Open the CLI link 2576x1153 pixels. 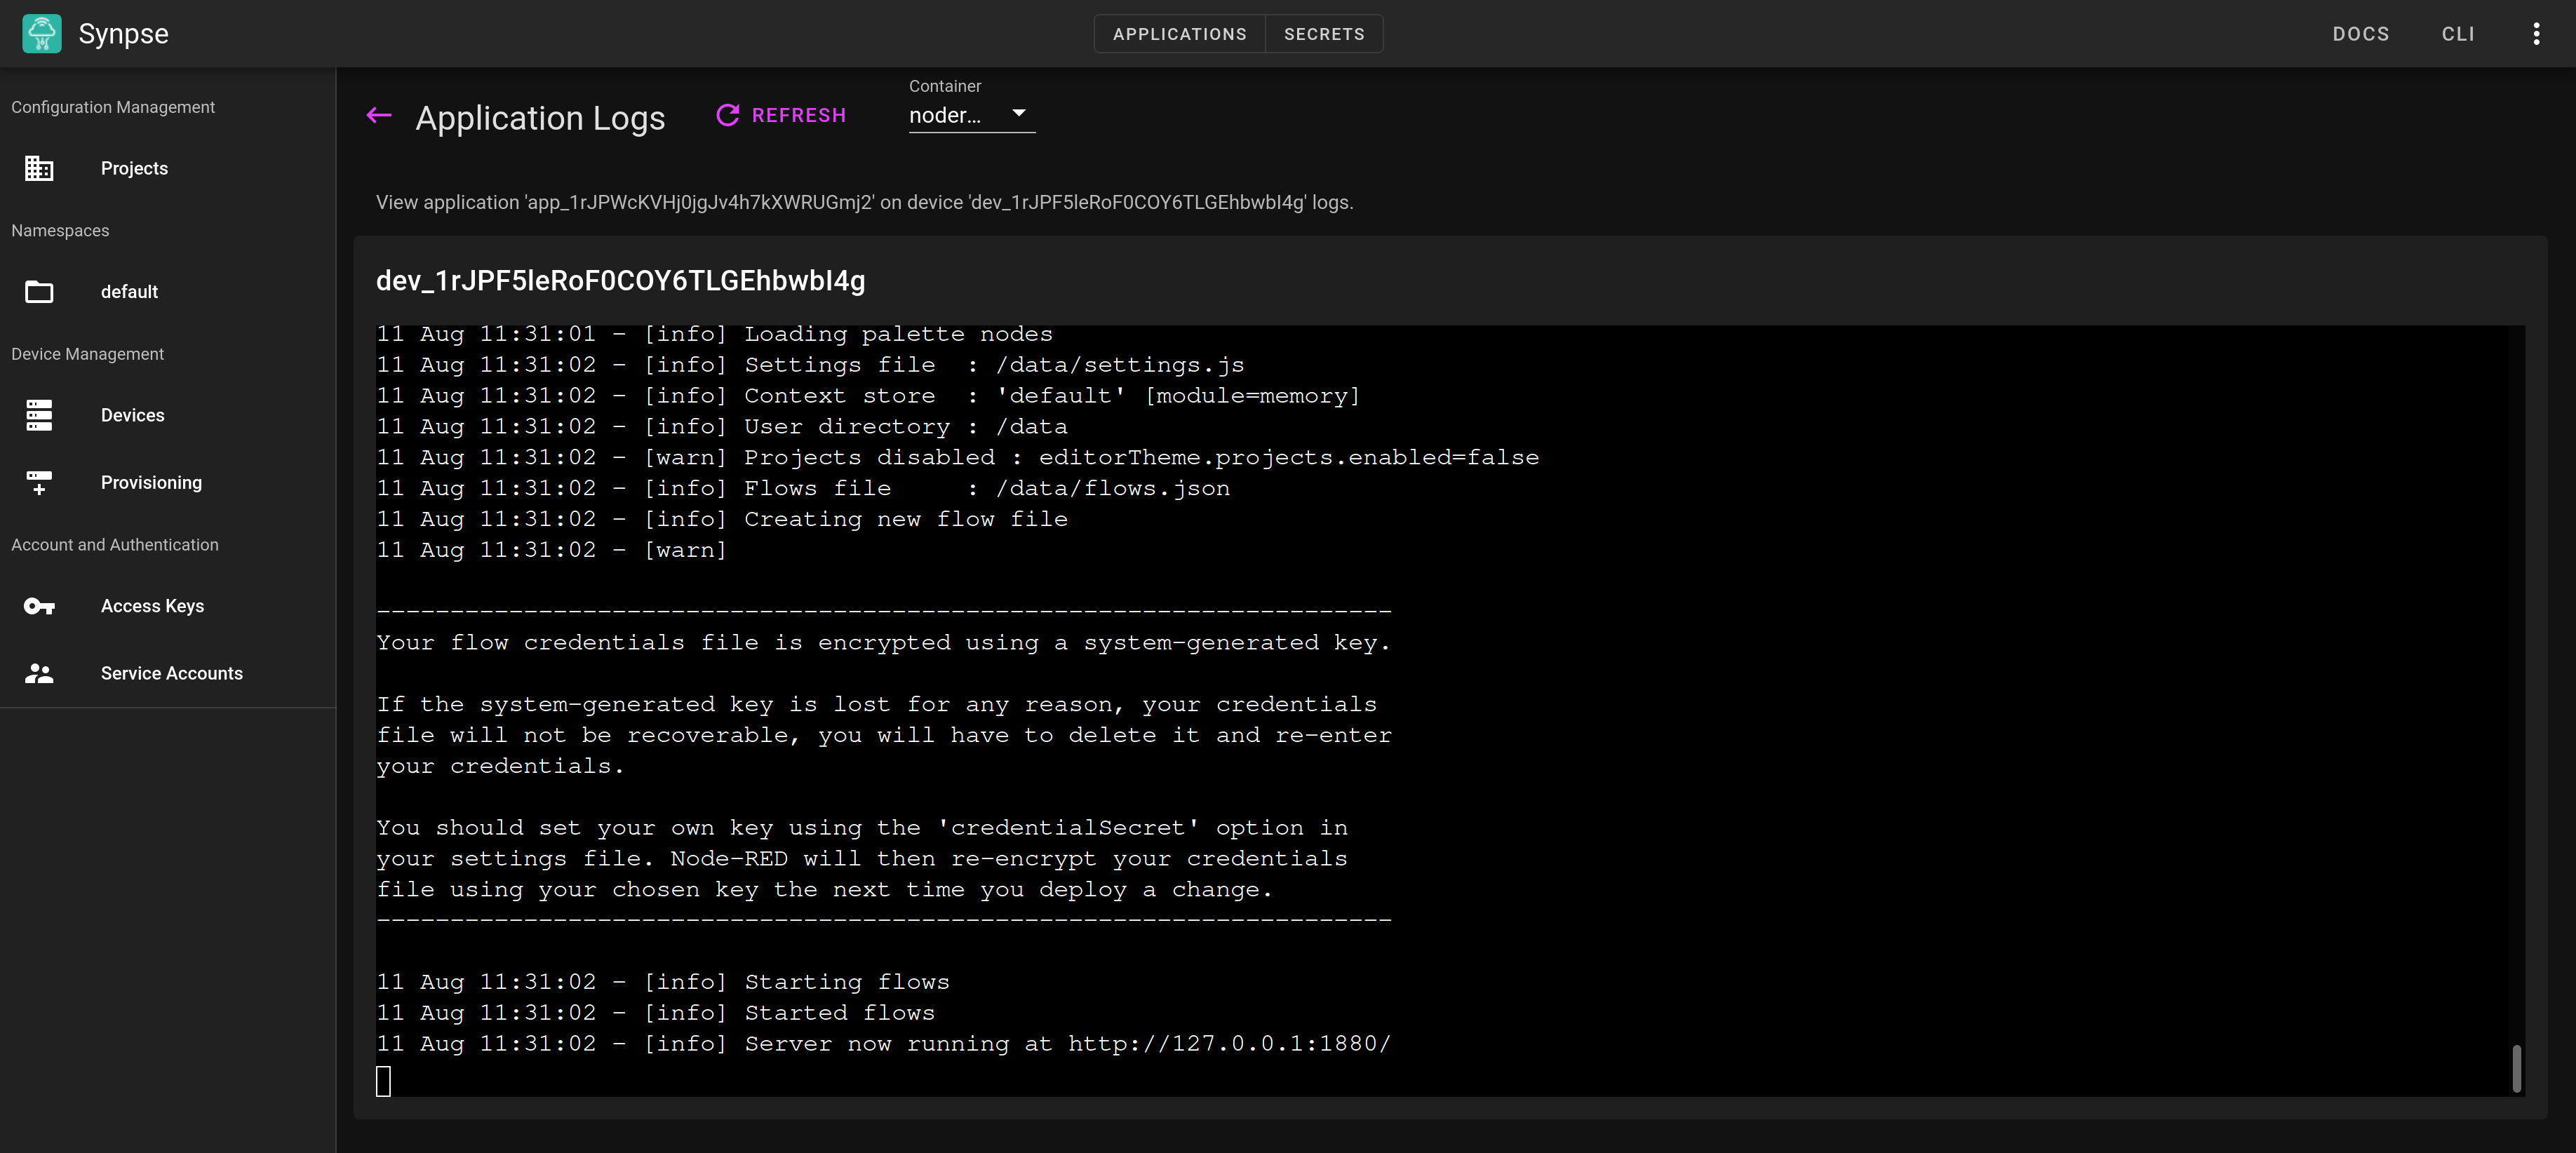pyautogui.click(x=2457, y=34)
